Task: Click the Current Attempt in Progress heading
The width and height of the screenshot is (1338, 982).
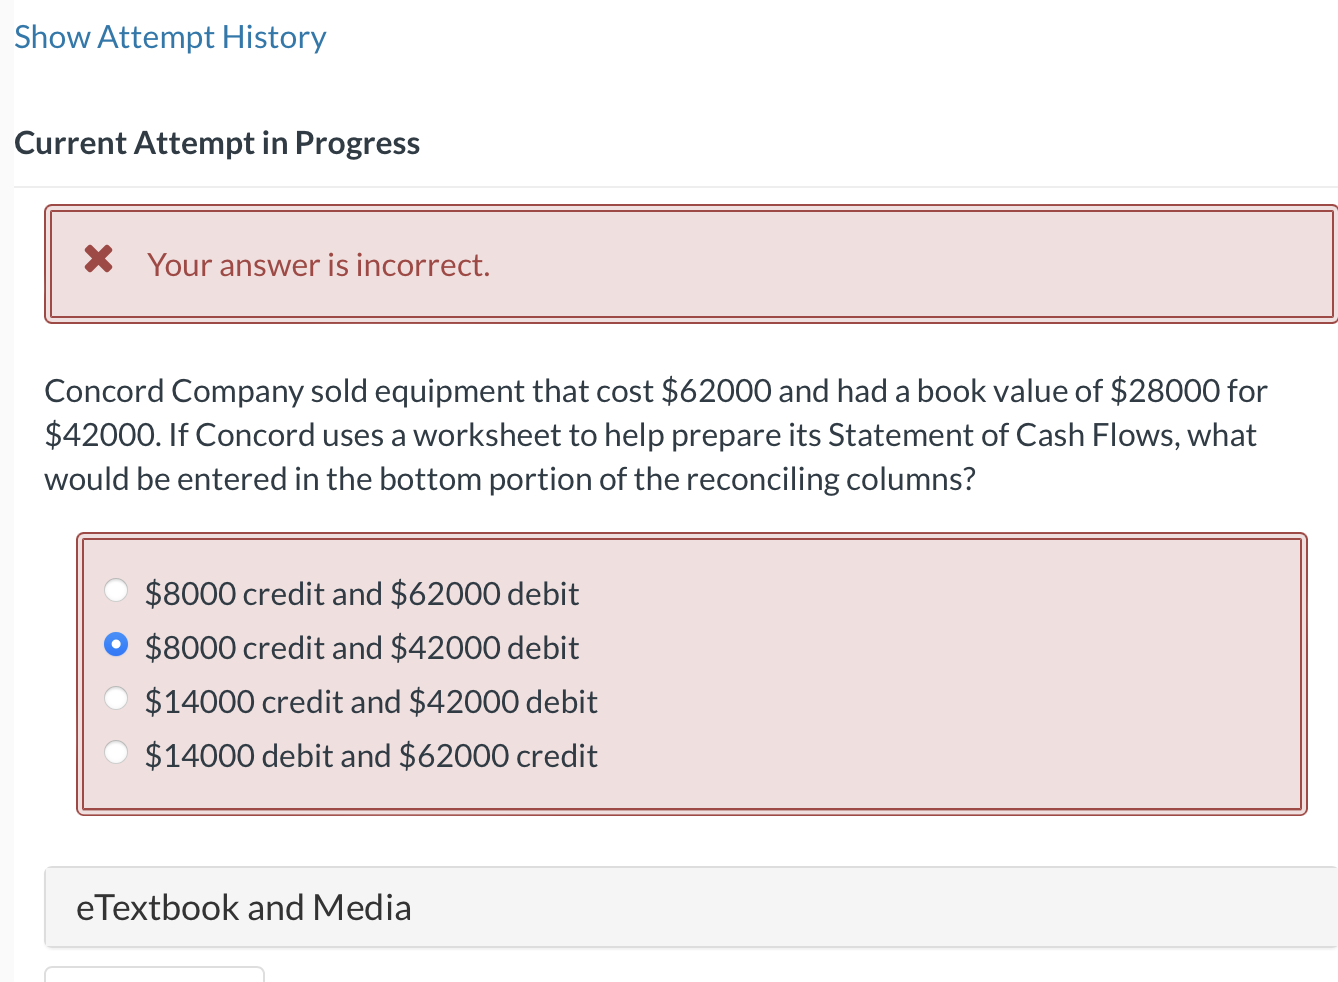Action: click(x=217, y=142)
